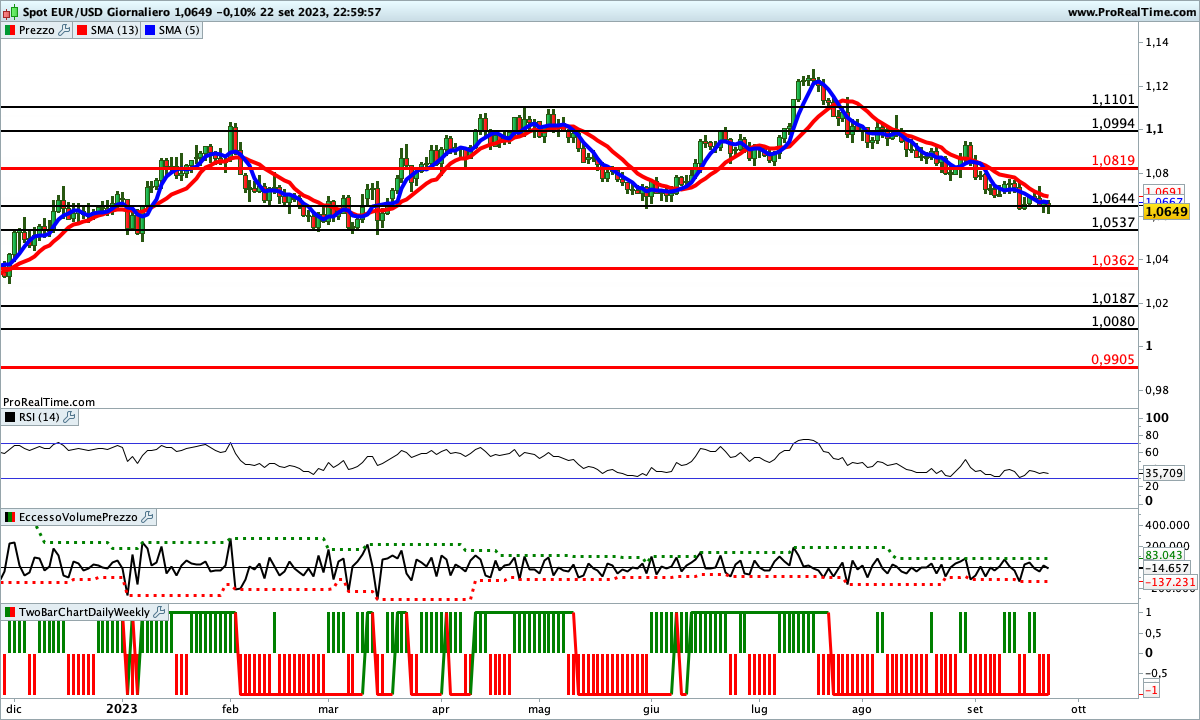Click the 1,1101 resistance level label
This screenshot has height=720, width=1200.
coord(1113,99)
